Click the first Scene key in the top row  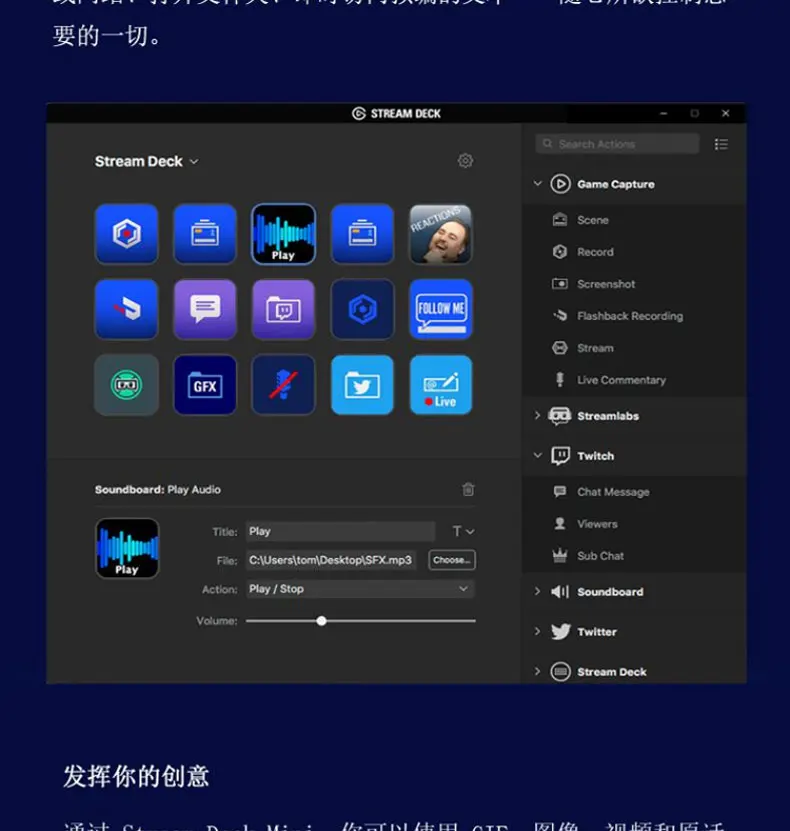click(205, 234)
